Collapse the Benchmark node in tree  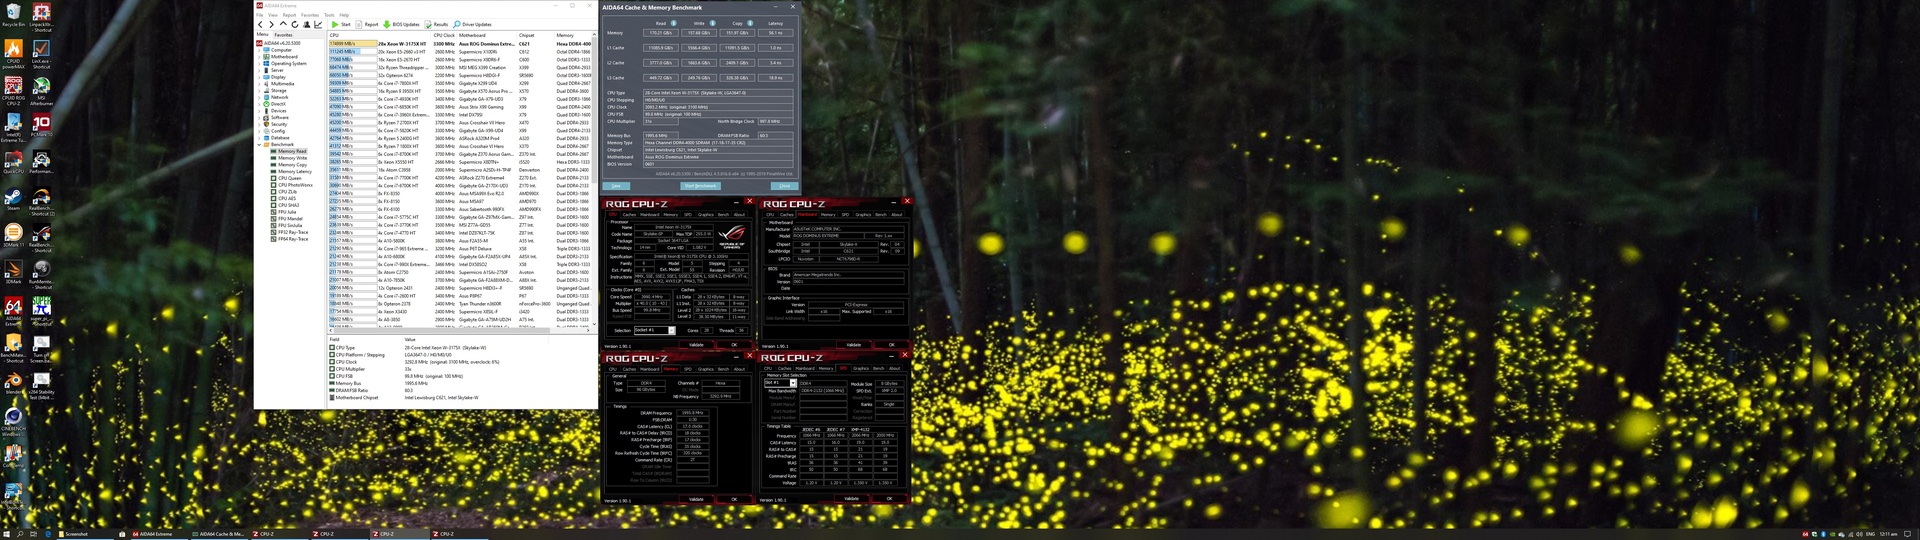click(261, 145)
